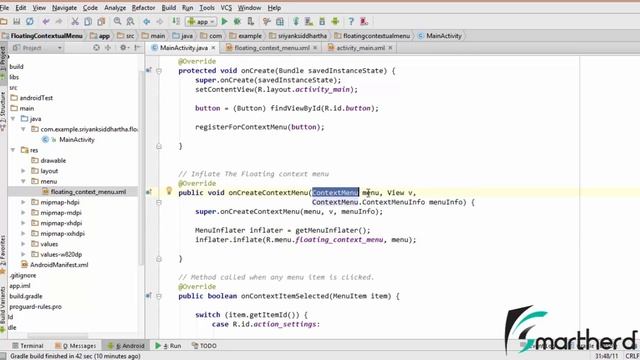This screenshot has width=640, height=360.
Task: Open the app run configuration dropdown
Action: 201,22
